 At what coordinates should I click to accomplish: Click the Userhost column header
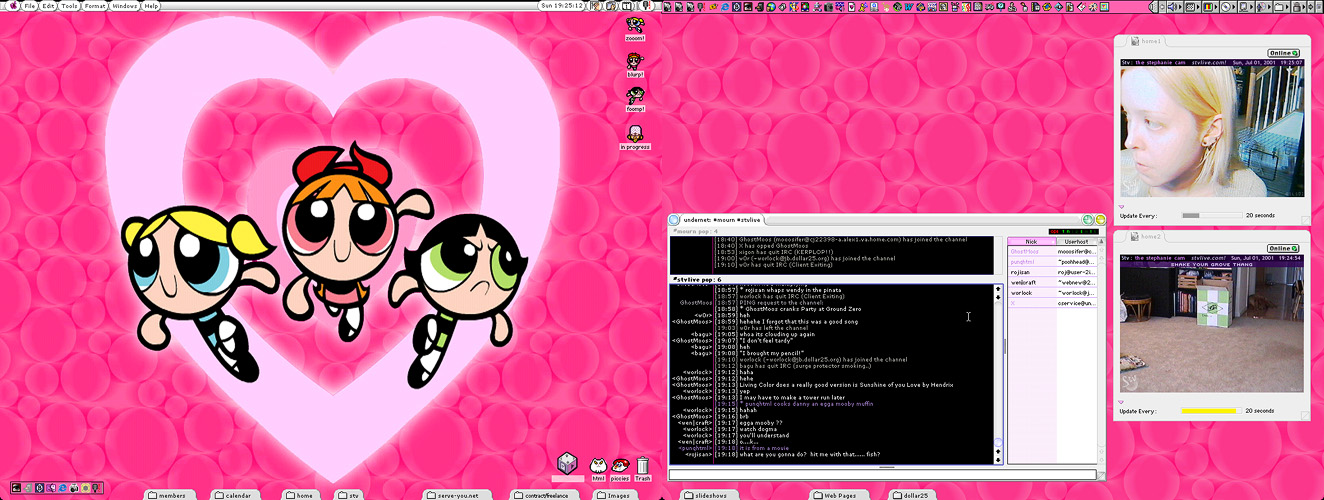tap(1076, 241)
